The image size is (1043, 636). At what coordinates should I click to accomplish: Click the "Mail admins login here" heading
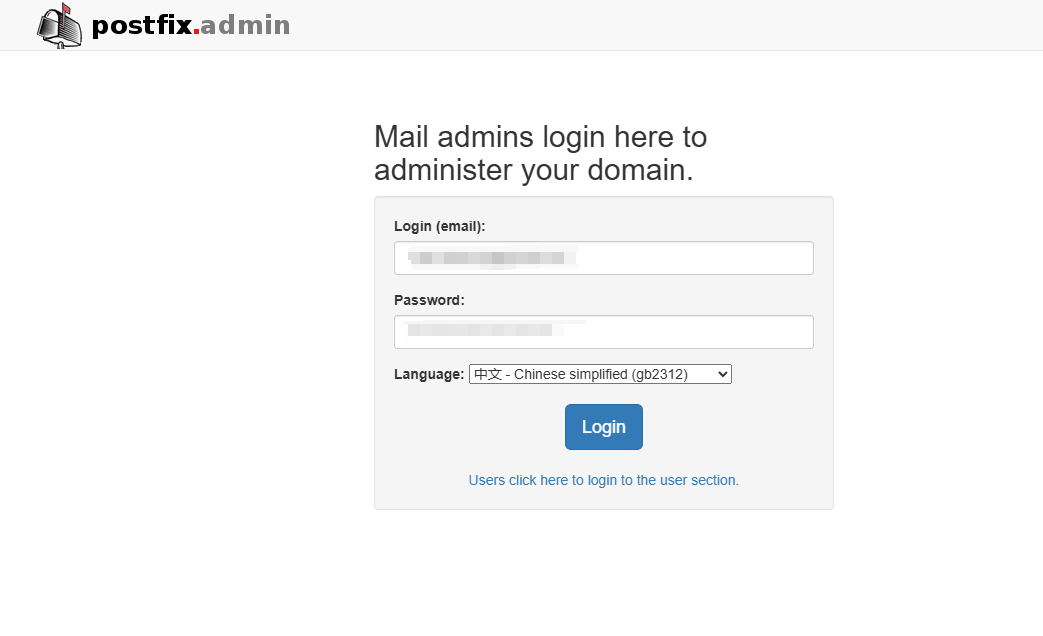pyautogui.click(x=540, y=136)
